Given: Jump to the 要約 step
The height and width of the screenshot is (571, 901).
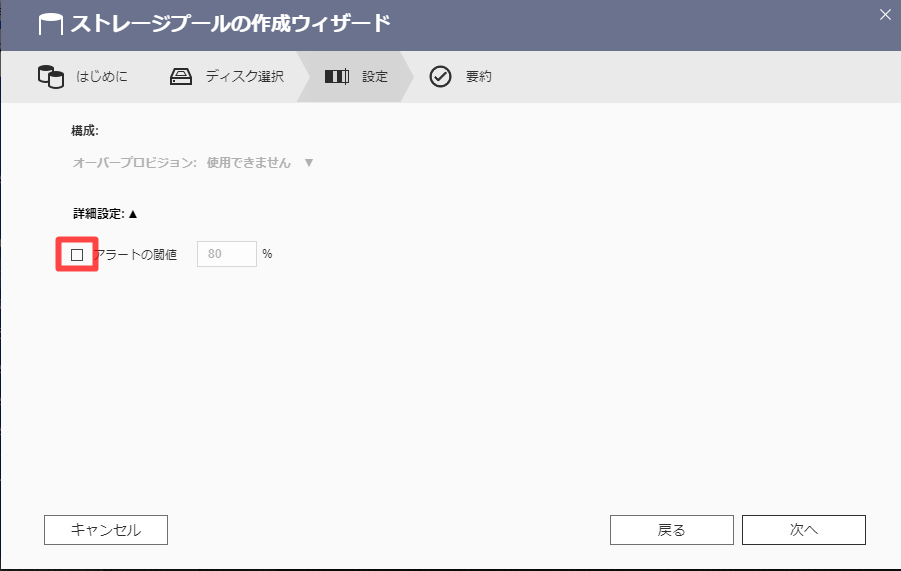Looking at the screenshot, I should (478, 76).
